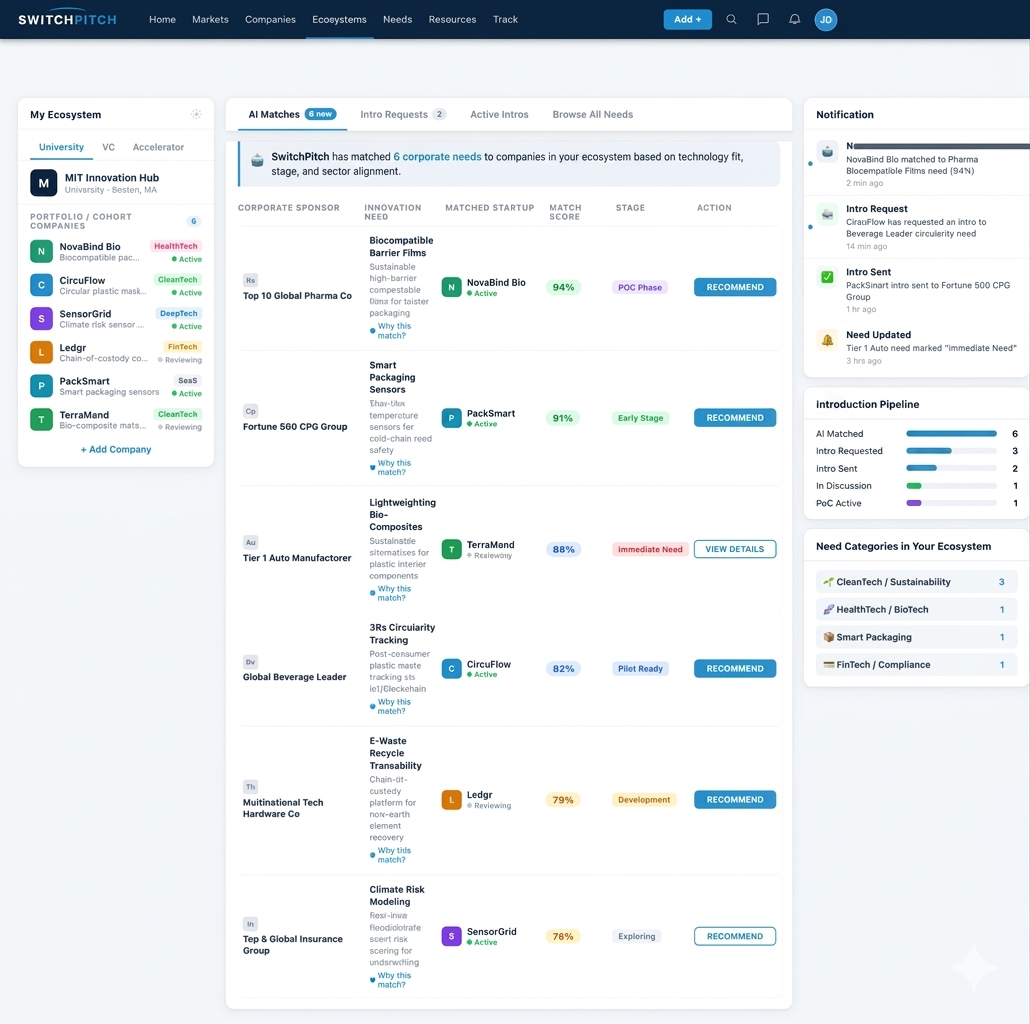This screenshot has height=1024, width=1030.
Task: Open the Ecosystems navigation item
Action: point(339,20)
